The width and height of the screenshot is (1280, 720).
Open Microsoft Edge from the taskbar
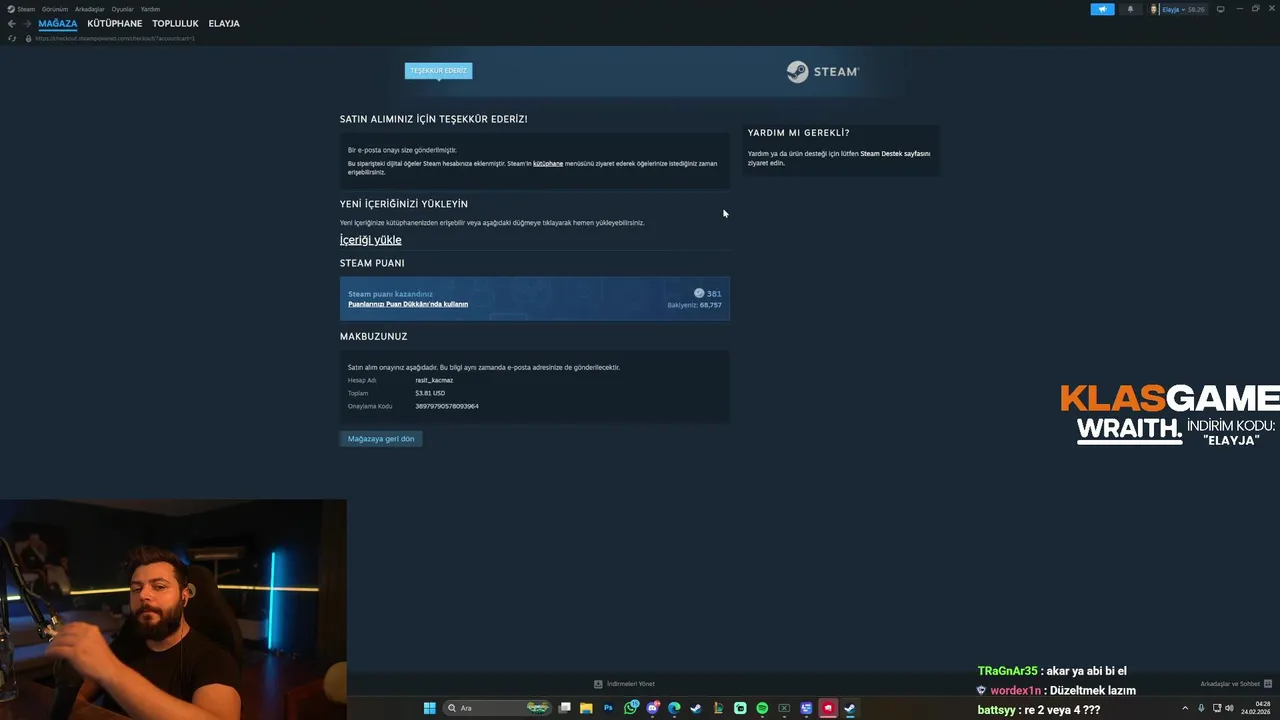(x=674, y=708)
